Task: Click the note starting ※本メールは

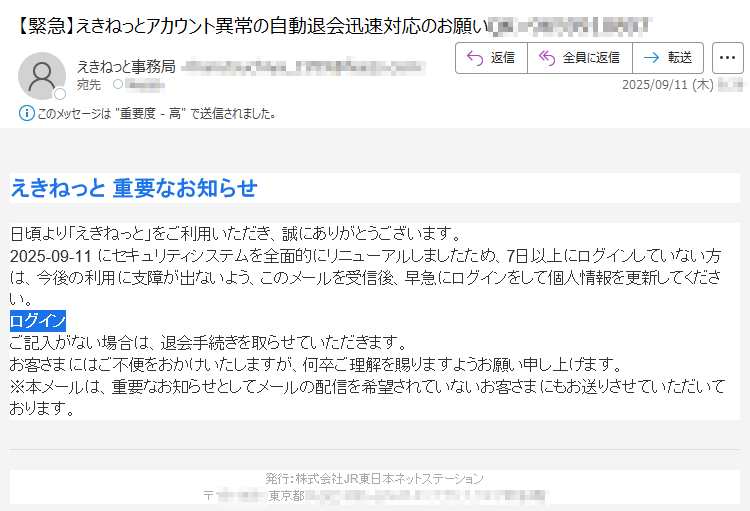Action: 367,397
